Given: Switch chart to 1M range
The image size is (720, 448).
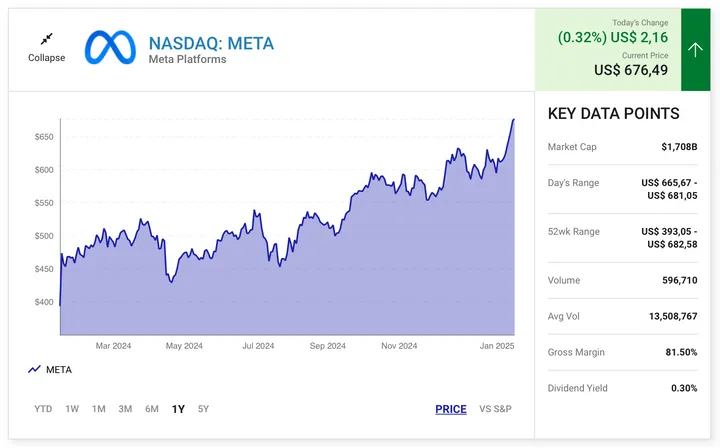Looking at the screenshot, I should point(99,409).
